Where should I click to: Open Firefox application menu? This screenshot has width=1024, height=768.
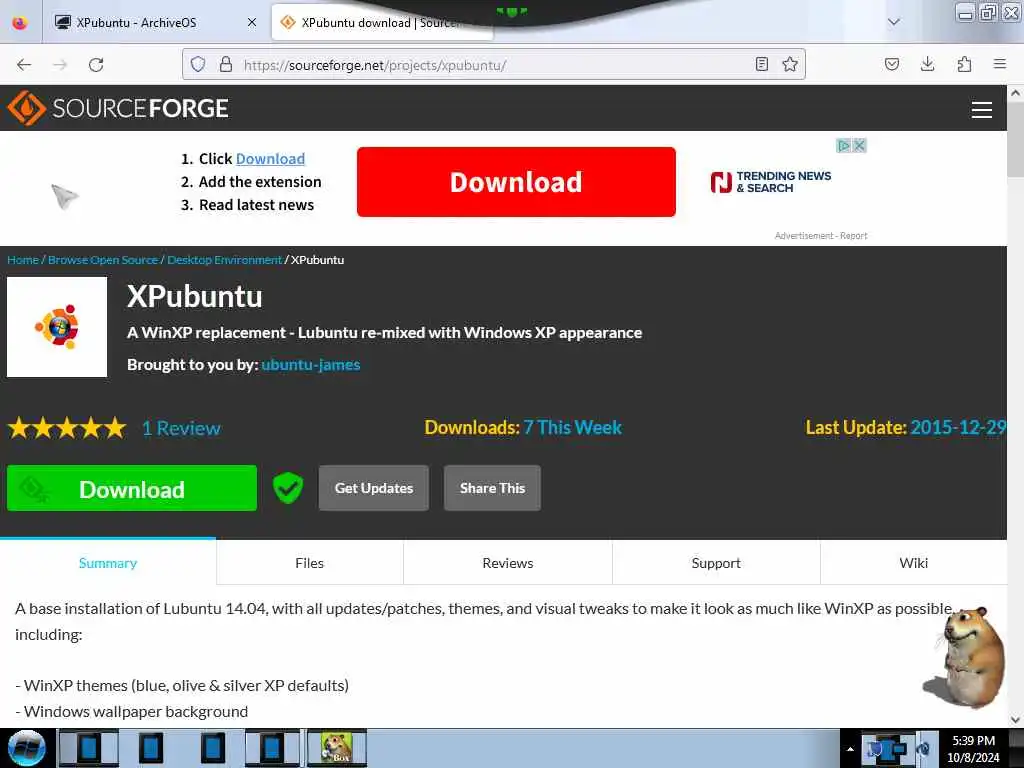[1000, 64]
